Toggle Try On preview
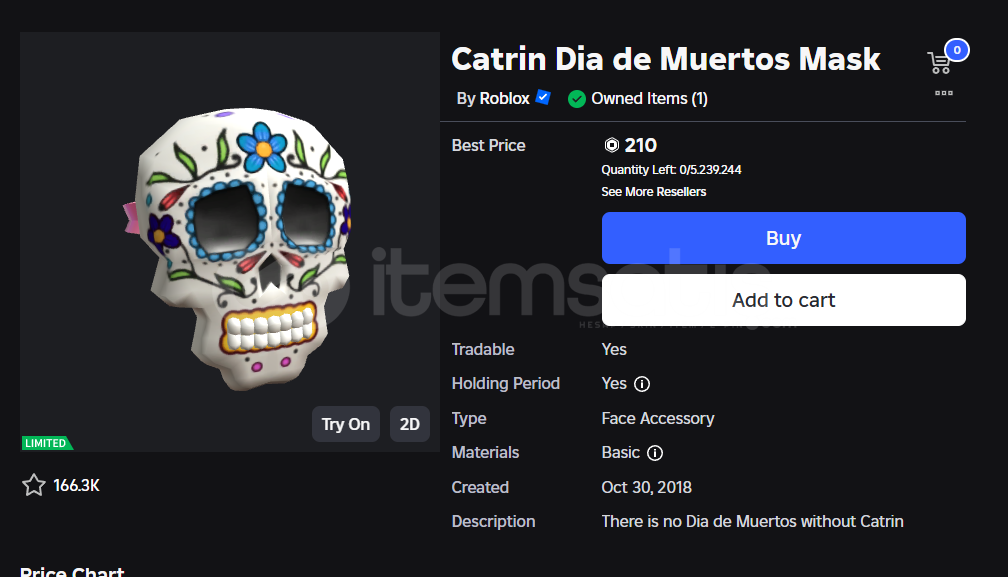This screenshot has width=1008, height=577. 345,424
